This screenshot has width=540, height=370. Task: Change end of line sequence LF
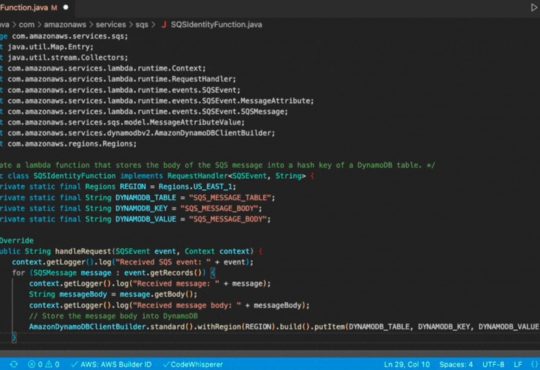[x=518, y=364]
